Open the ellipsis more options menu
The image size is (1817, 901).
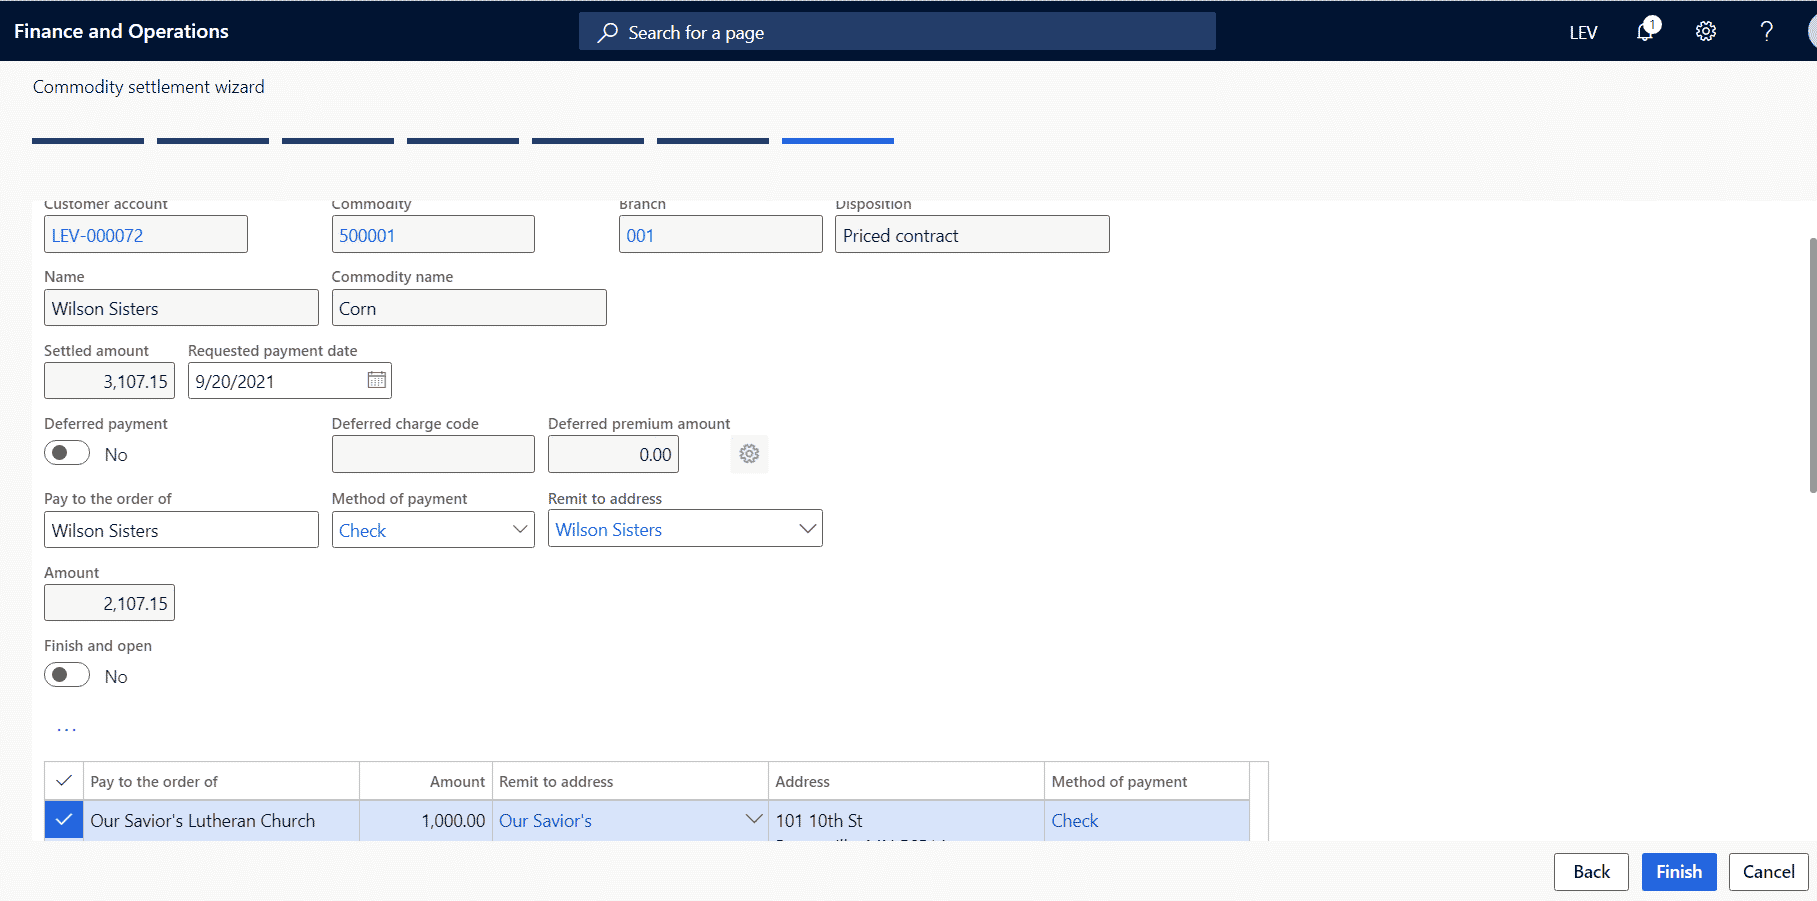(67, 729)
